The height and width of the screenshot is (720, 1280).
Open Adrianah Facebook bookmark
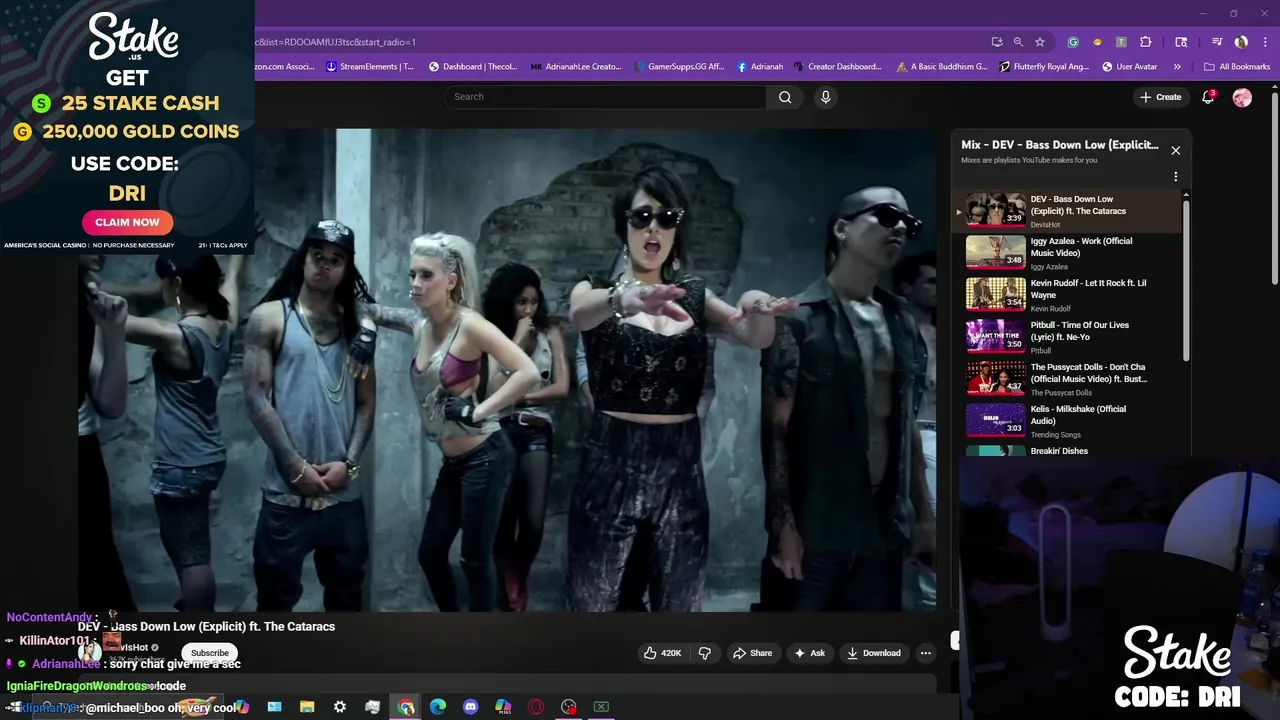coord(760,67)
